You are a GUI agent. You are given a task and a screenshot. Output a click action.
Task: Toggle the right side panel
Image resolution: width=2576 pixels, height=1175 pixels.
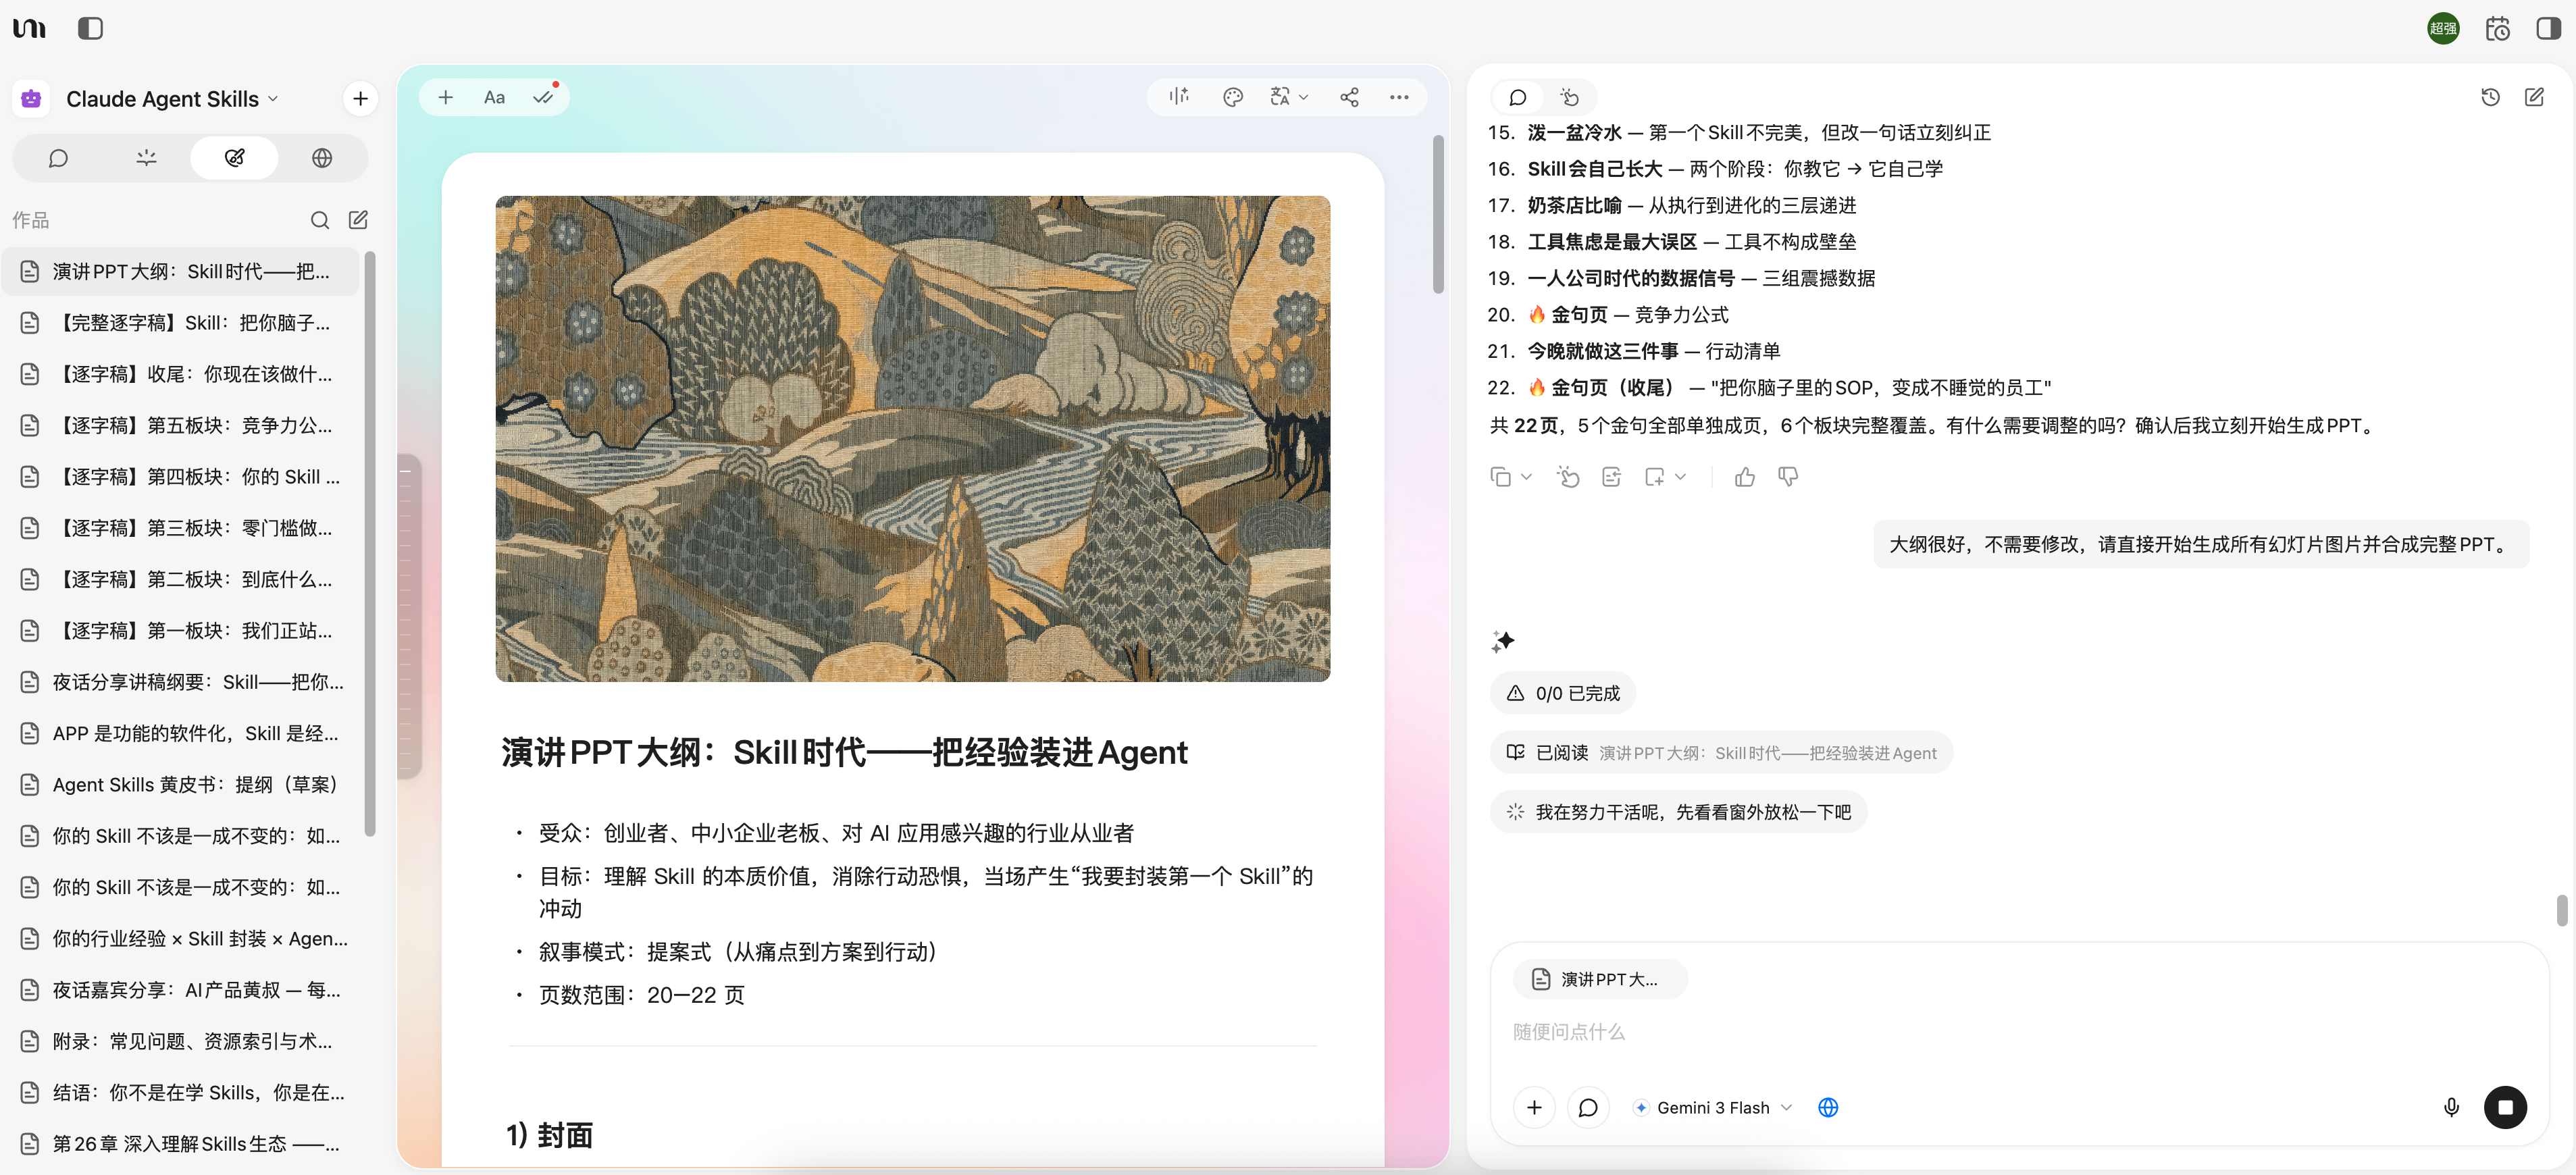[2548, 28]
